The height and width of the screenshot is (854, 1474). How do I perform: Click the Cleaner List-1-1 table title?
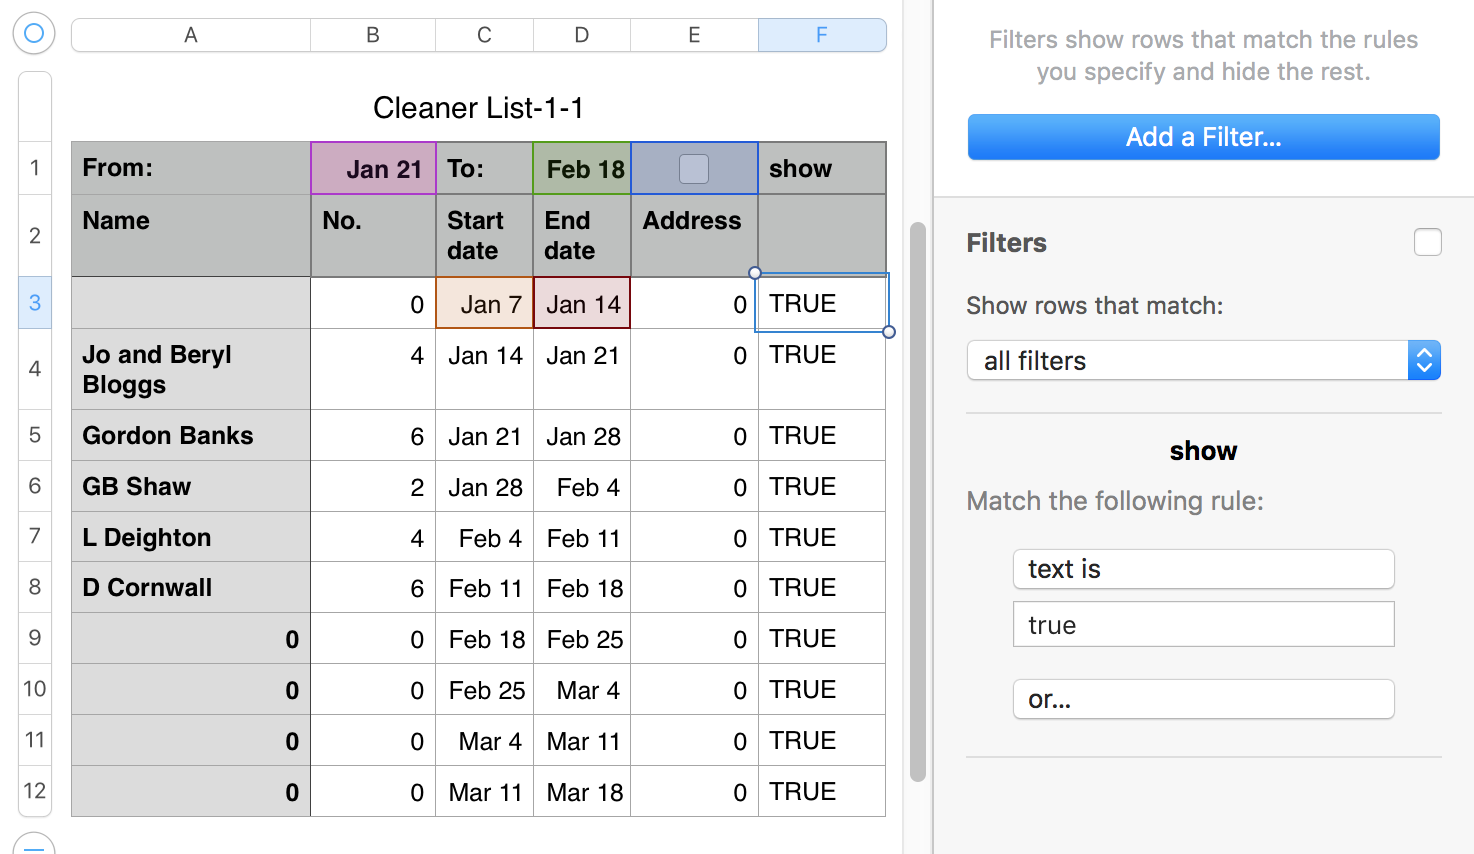[x=478, y=108]
